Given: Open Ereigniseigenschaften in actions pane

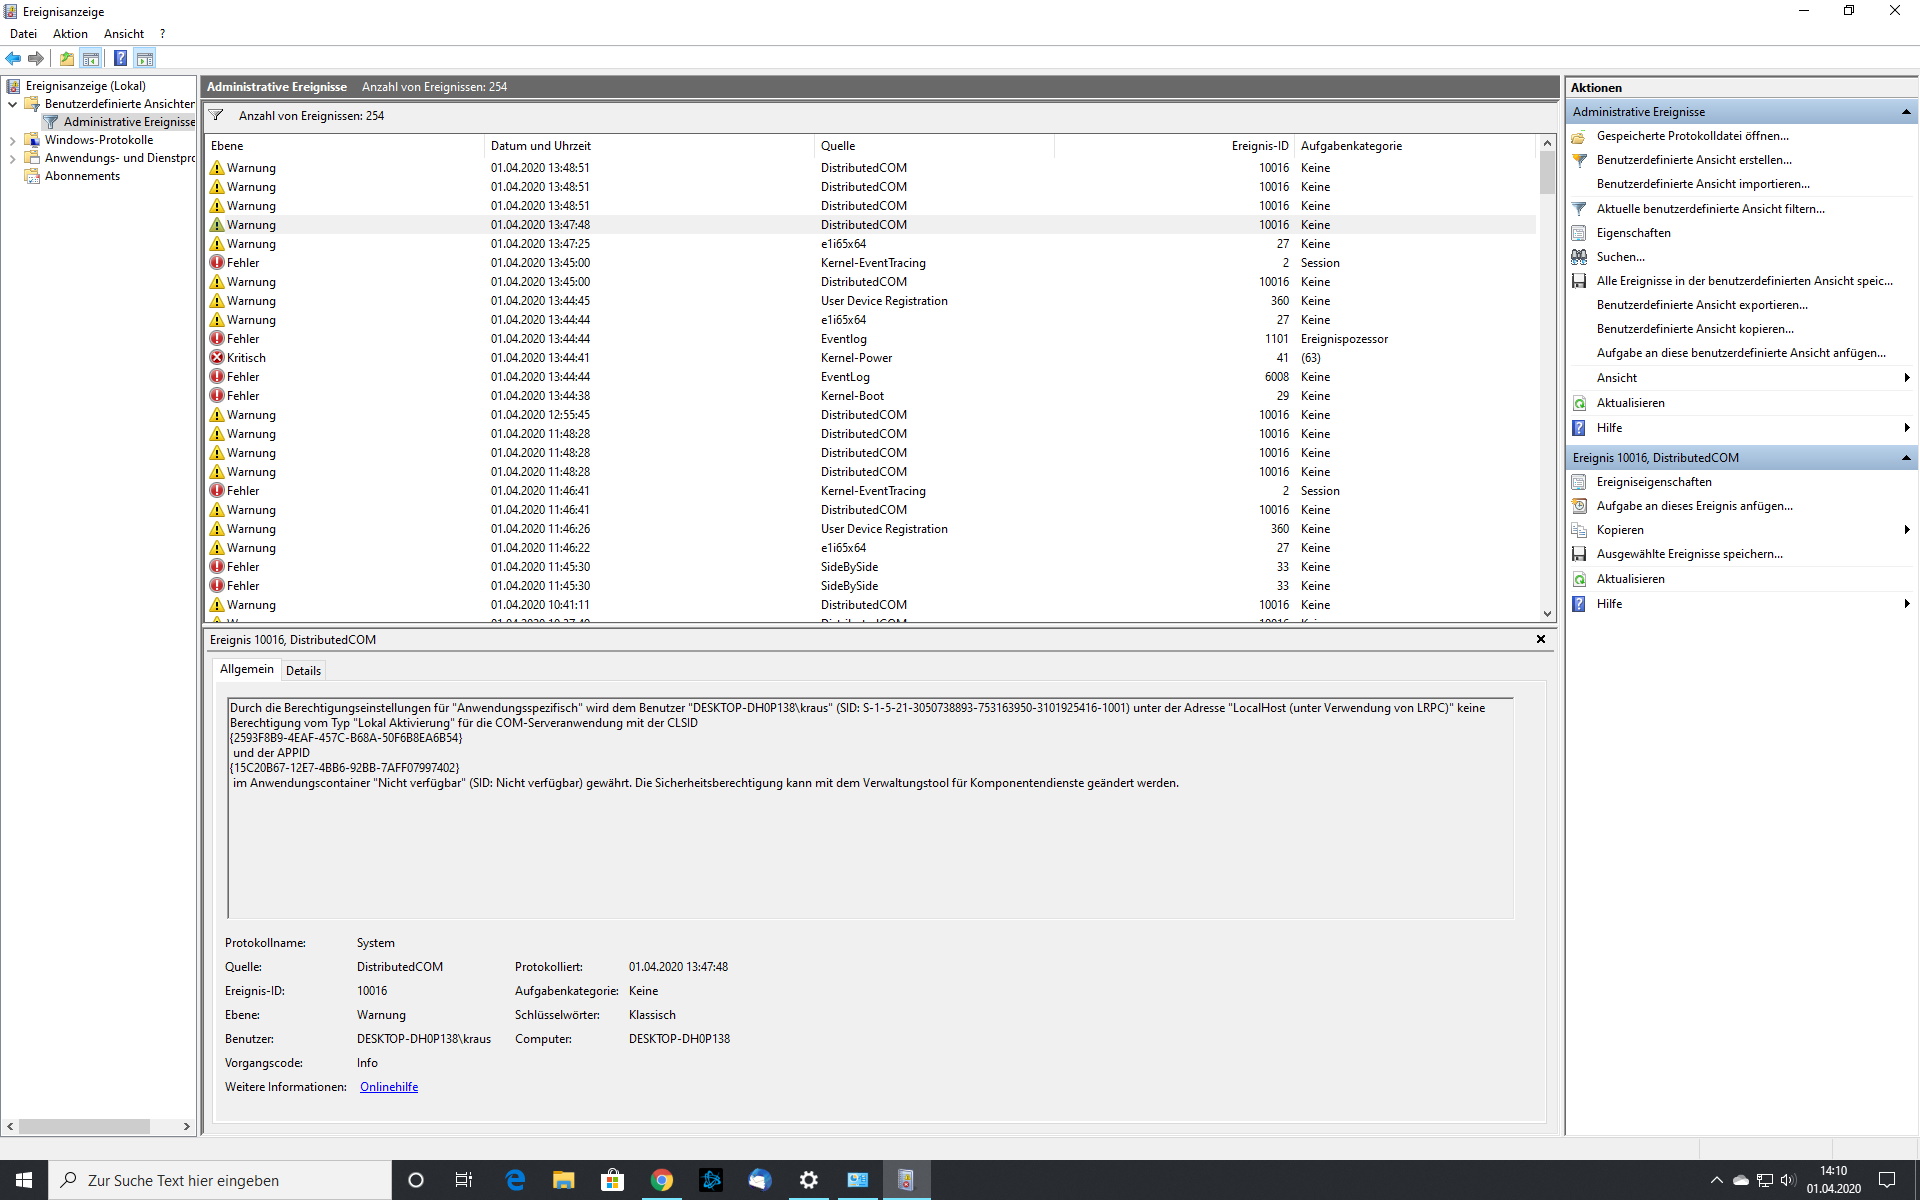Looking at the screenshot, I should pyautogui.click(x=1653, y=482).
